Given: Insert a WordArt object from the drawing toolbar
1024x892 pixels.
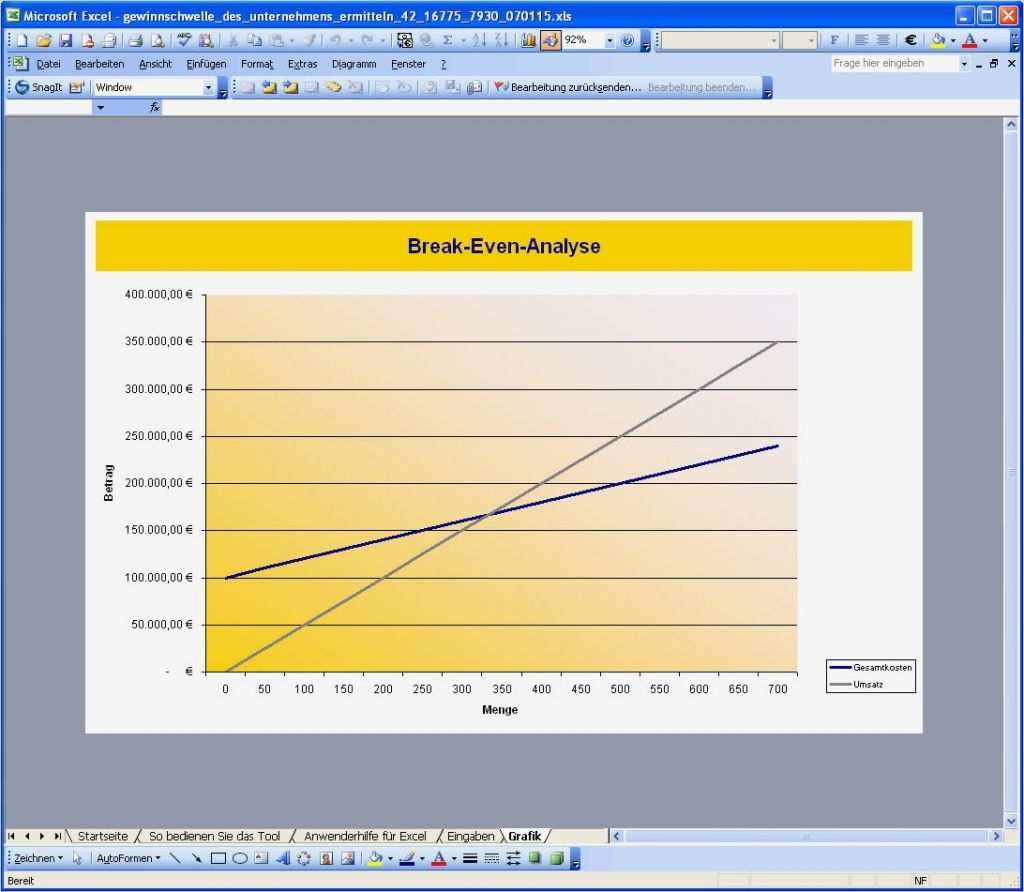Looking at the screenshot, I should pyautogui.click(x=282, y=858).
